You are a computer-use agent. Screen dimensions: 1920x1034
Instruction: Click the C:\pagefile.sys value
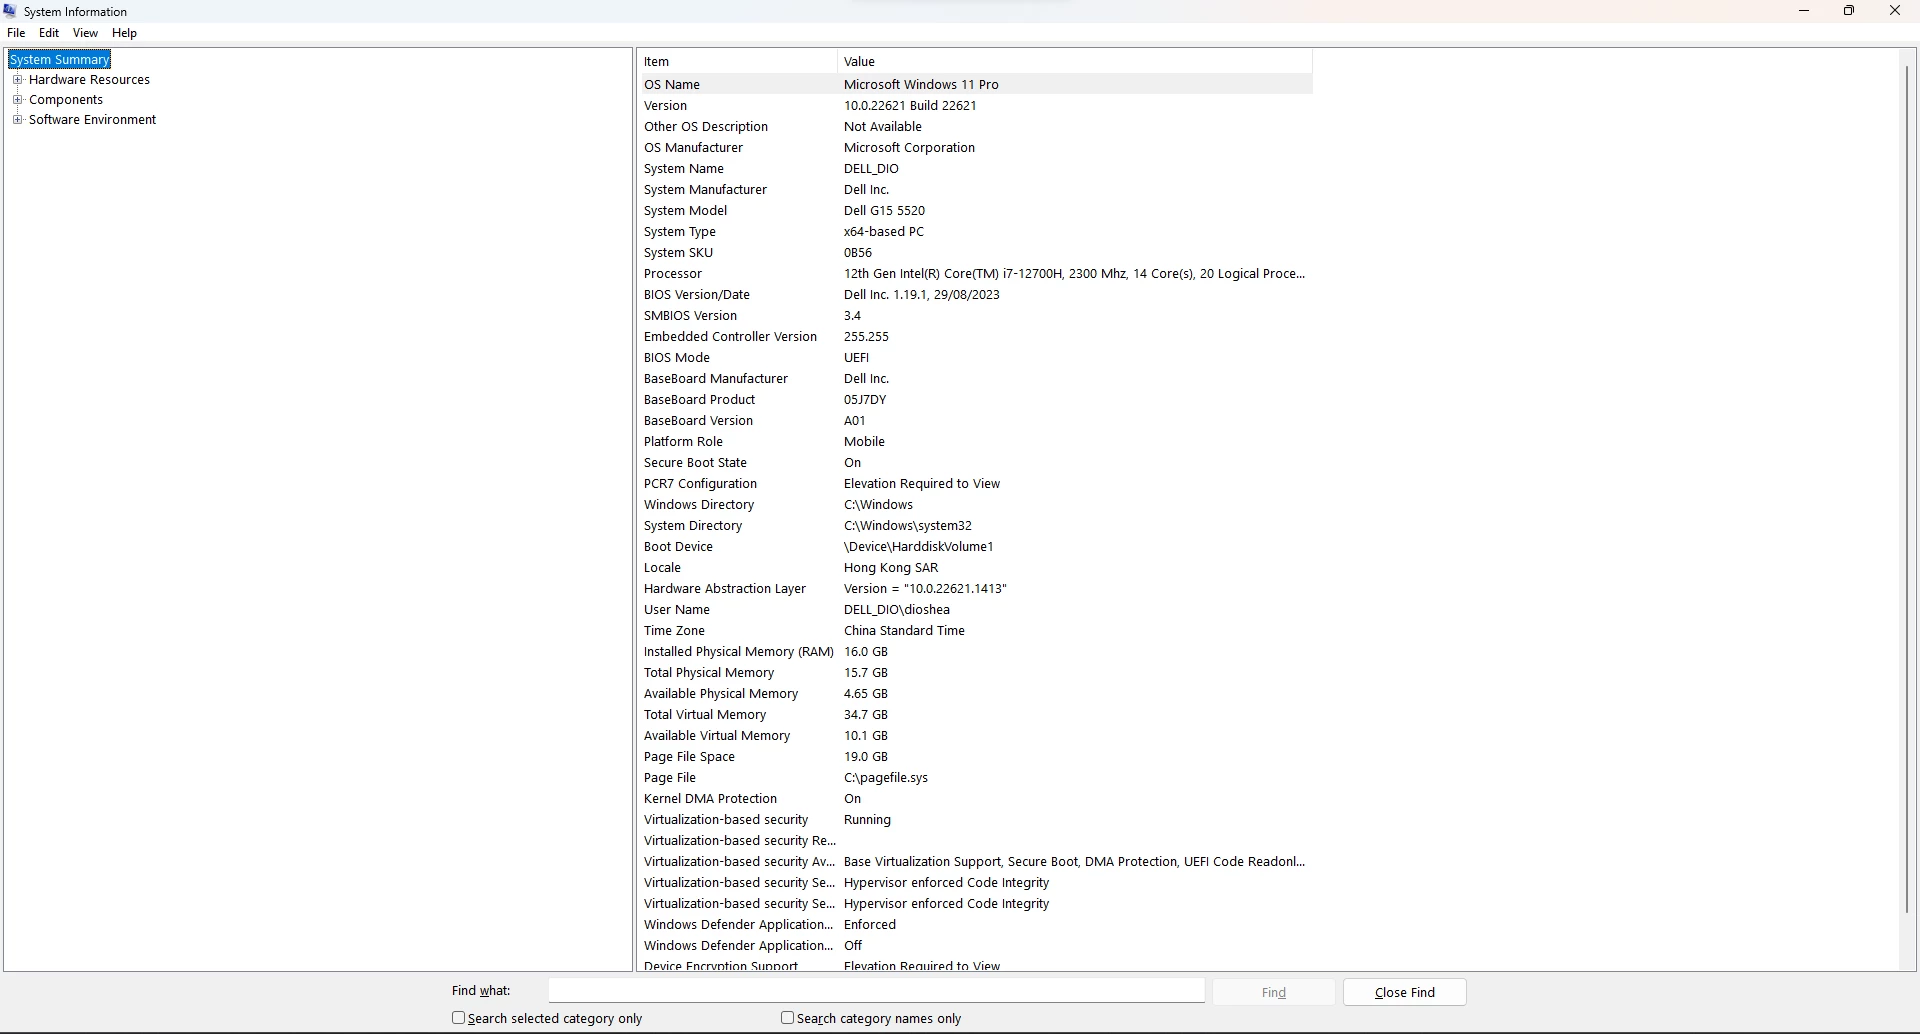tap(886, 778)
